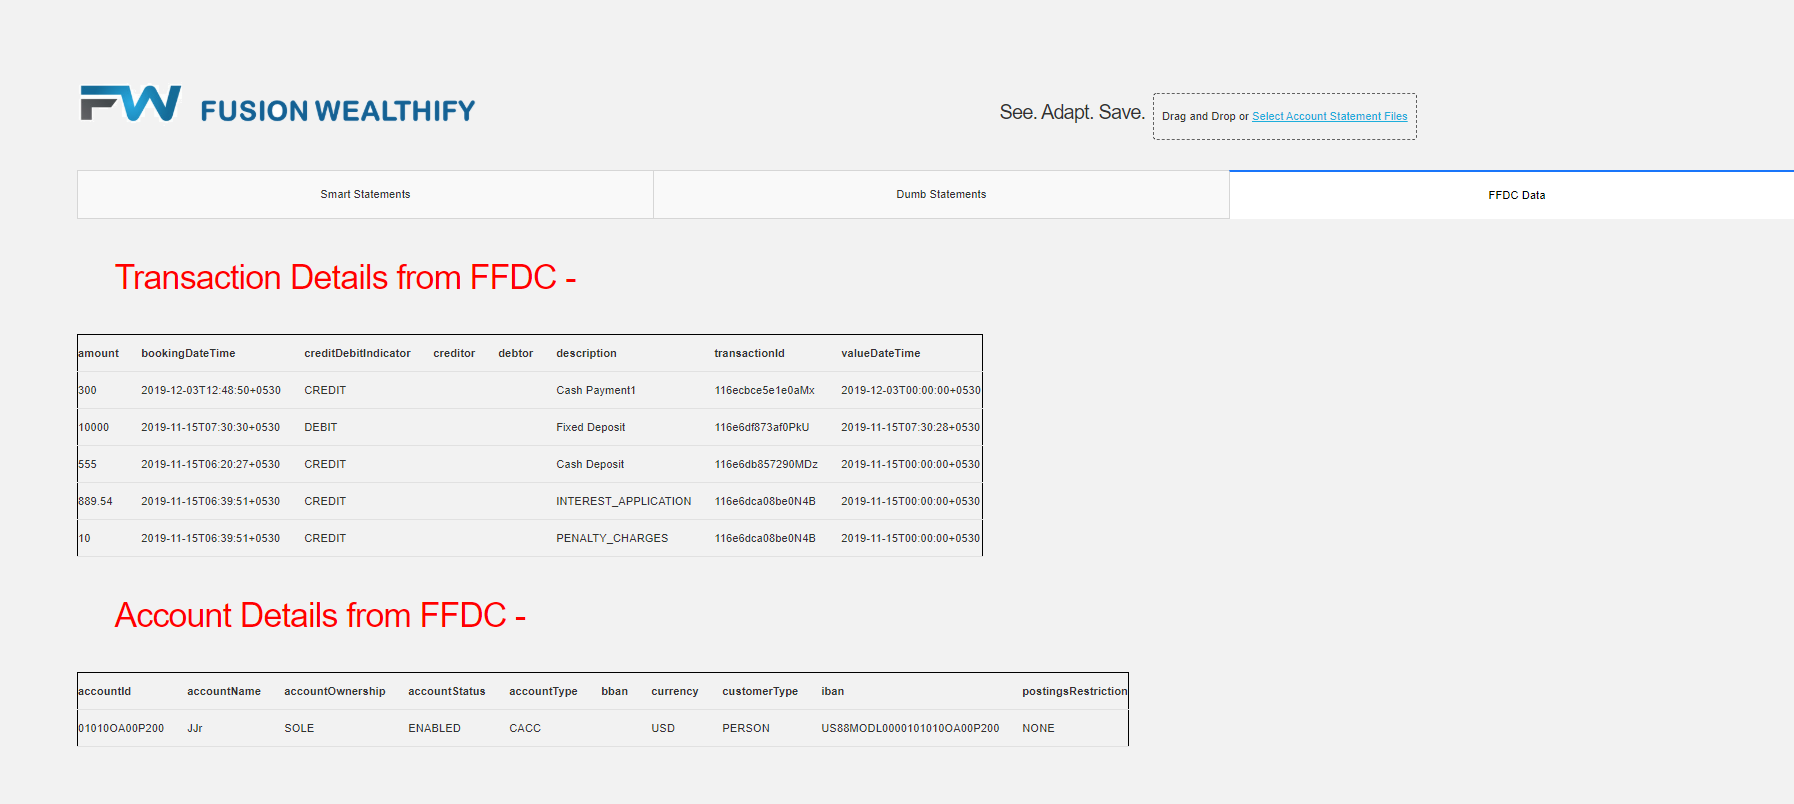Click the currency column header
1794x804 pixels.
pyautogui.click(x=674, y=691)
